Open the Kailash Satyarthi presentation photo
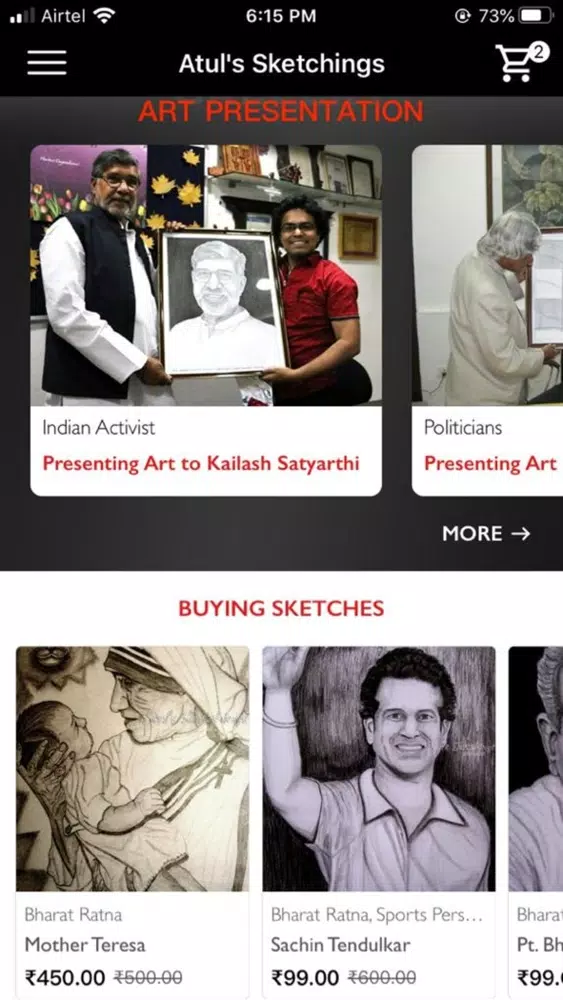The height and width of the screenshot is (1000, 563). (x=206, y=275)
